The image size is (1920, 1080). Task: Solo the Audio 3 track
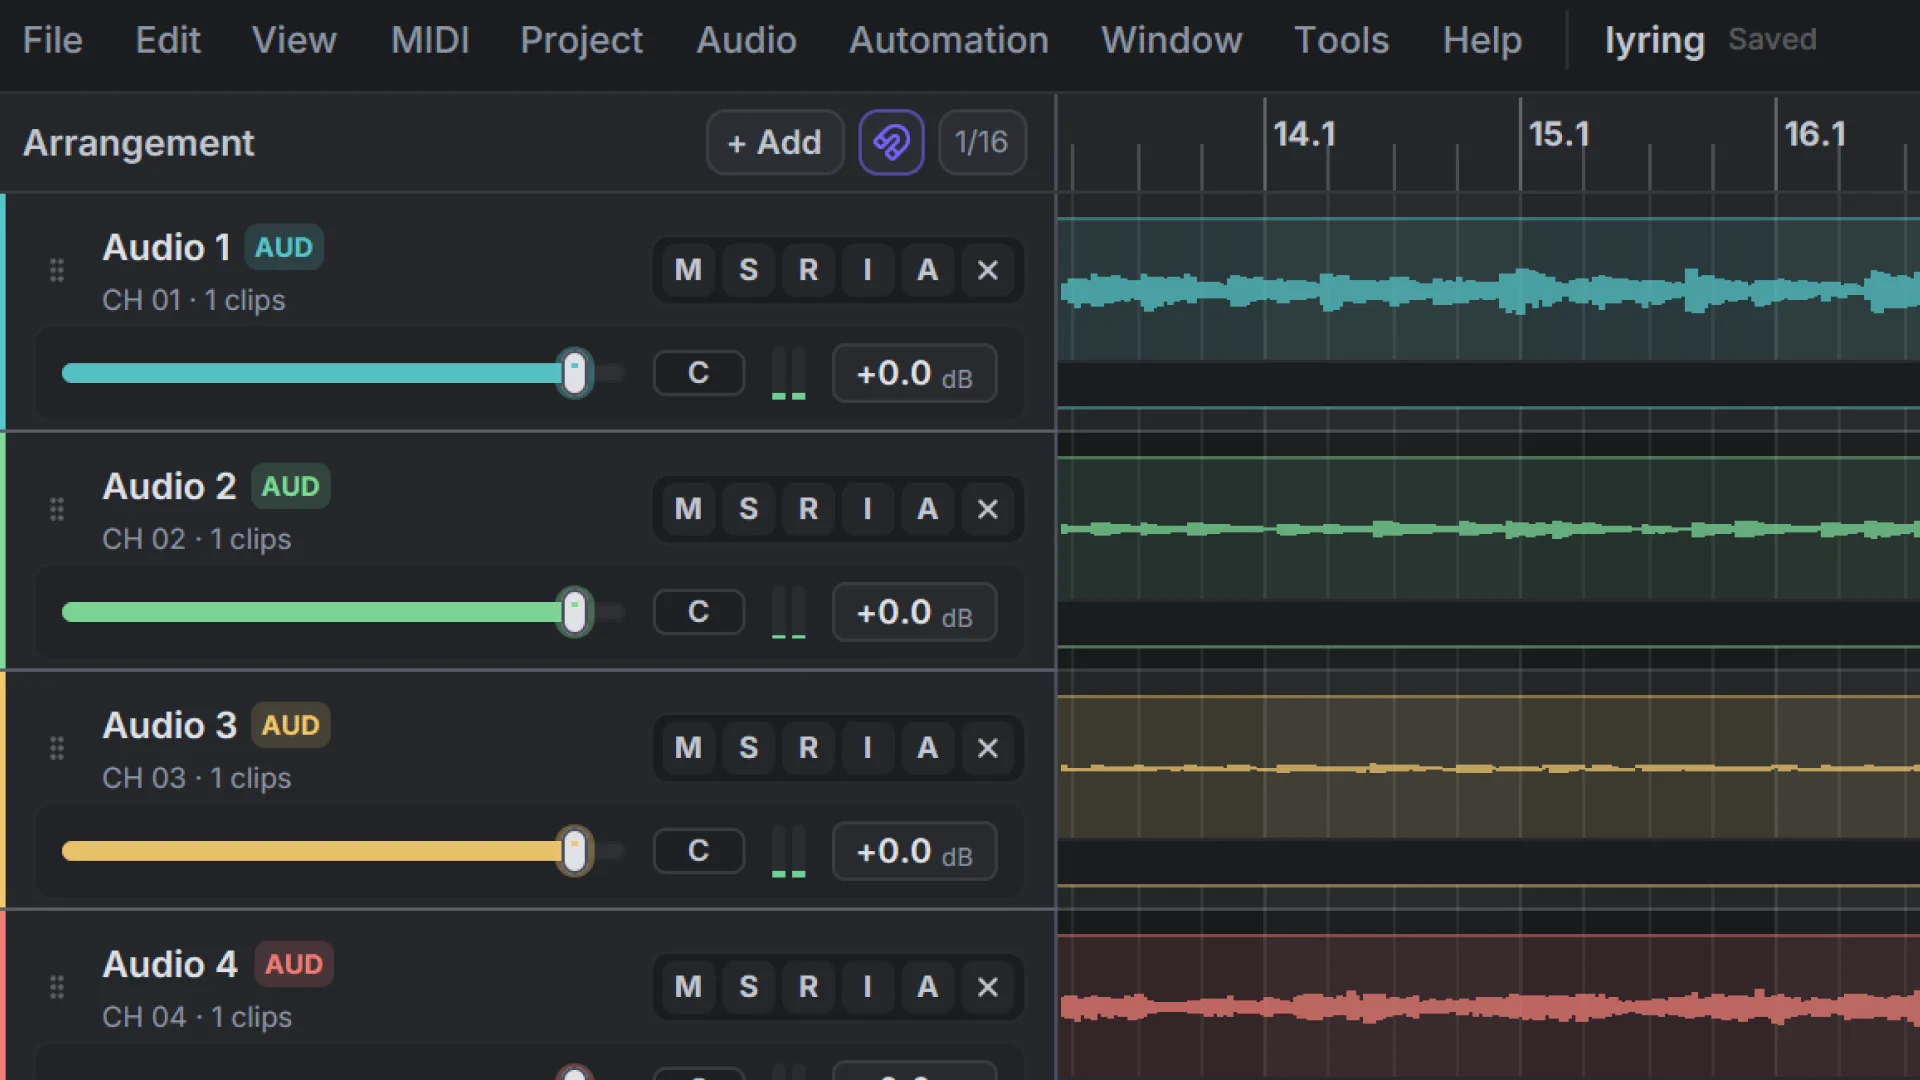pyautogui.click(x=748, y=748)
